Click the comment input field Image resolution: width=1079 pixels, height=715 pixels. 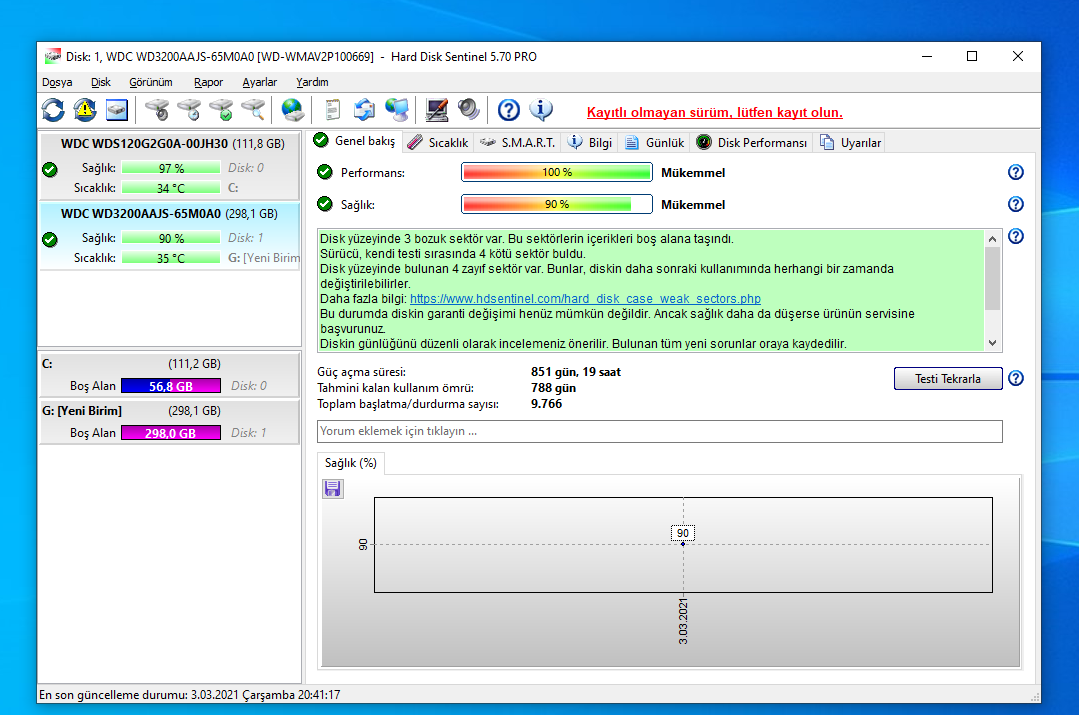(x=659, y=431)
